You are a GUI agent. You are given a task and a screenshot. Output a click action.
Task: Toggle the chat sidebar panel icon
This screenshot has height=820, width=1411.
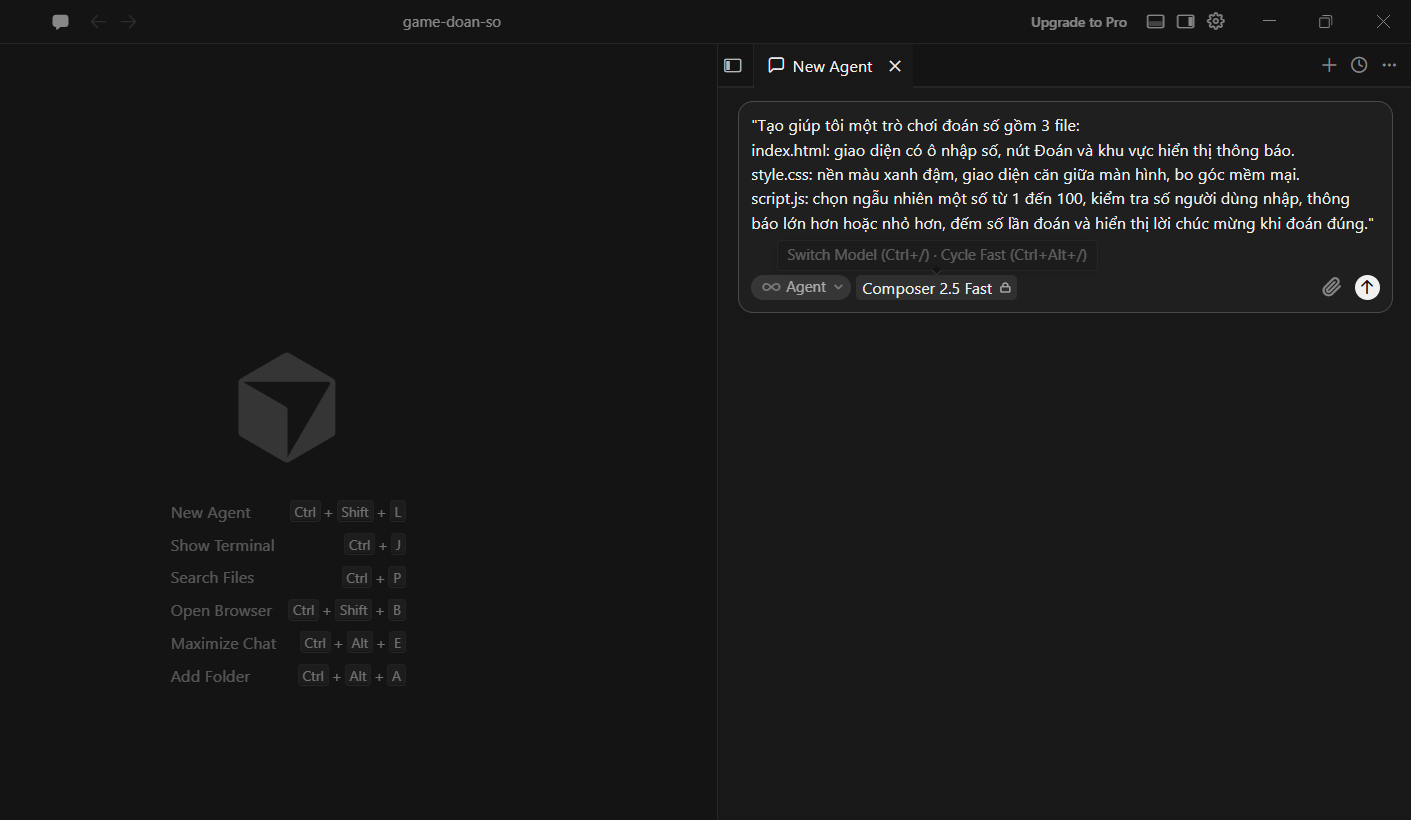(x=733, y=66)
